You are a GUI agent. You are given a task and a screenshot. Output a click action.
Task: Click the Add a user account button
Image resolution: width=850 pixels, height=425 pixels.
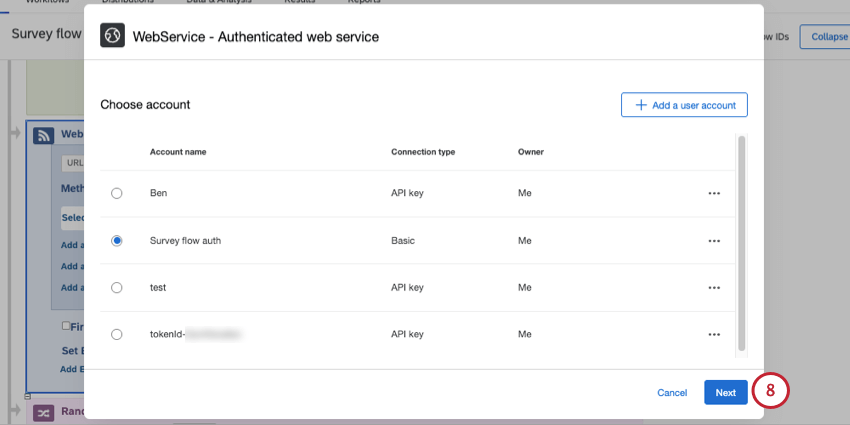(x=684, y=105)
